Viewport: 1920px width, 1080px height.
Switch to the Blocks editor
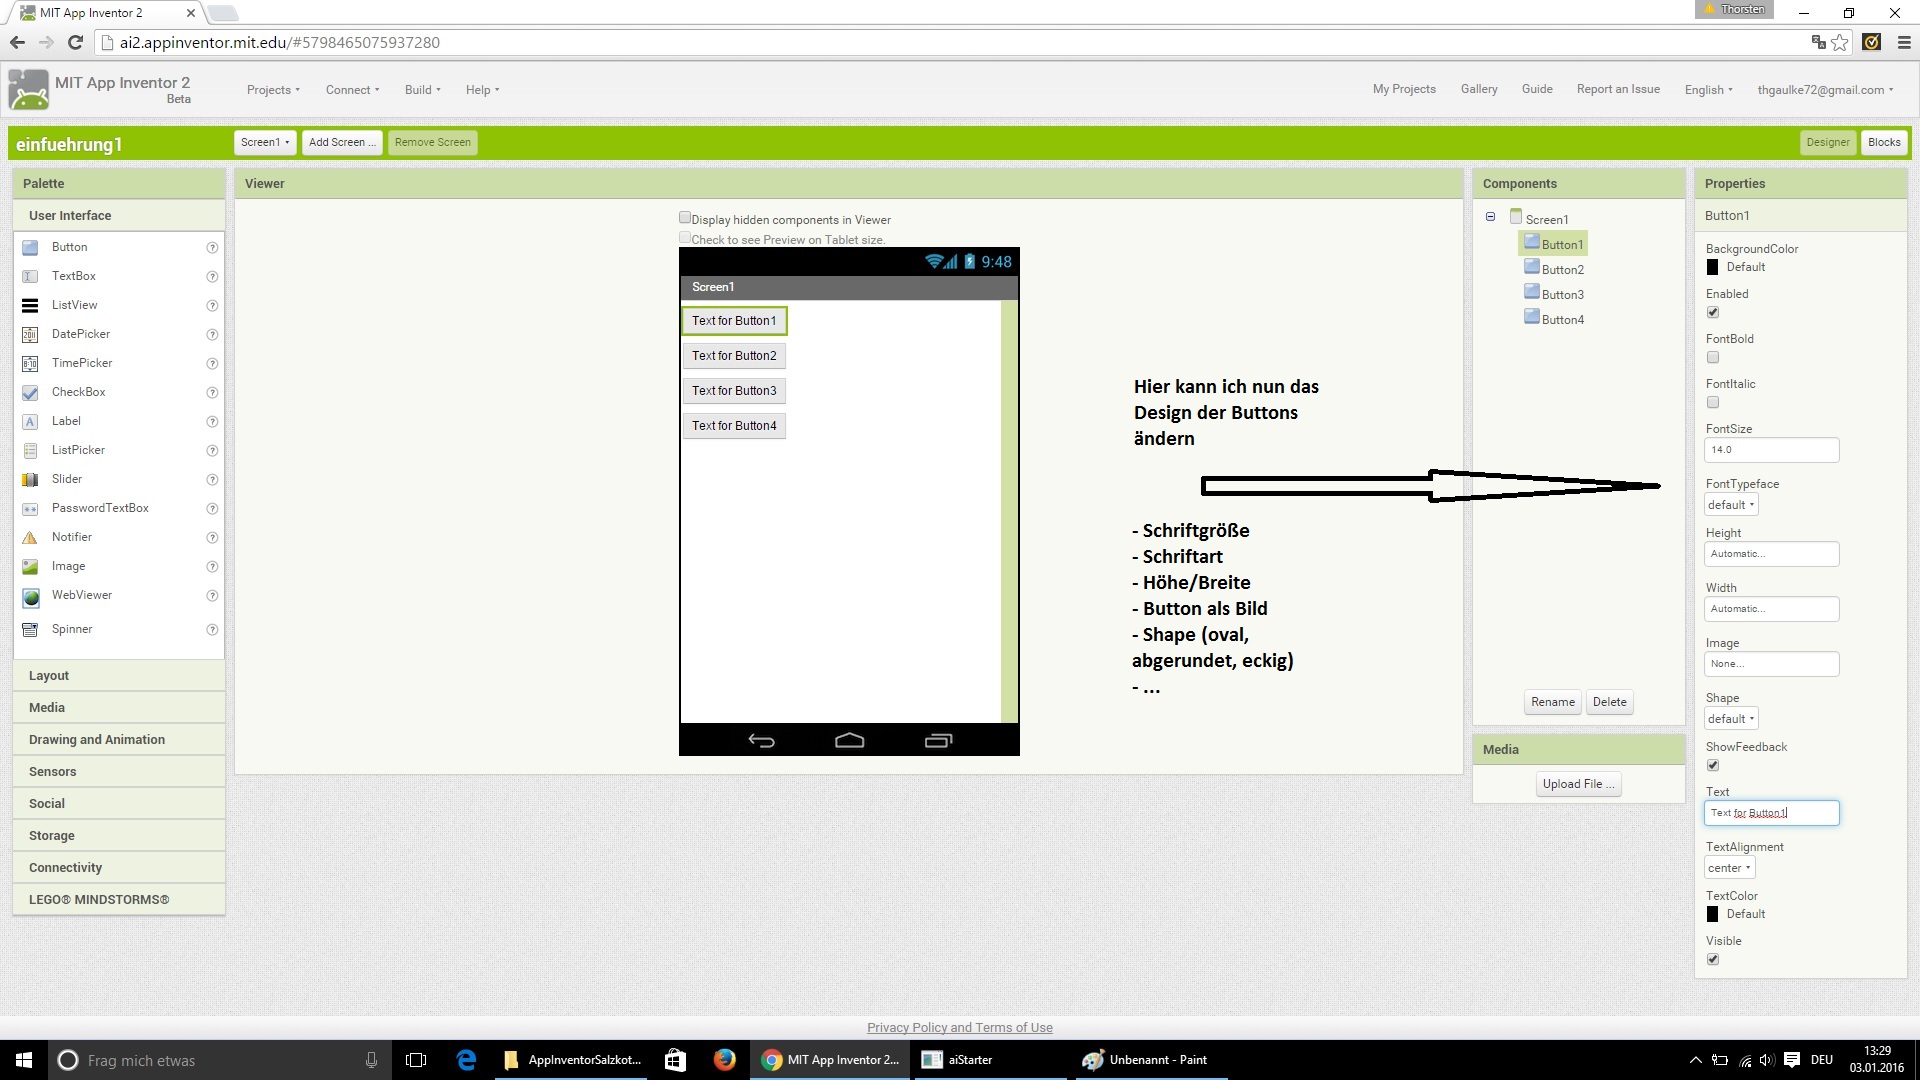[1884, 142]
